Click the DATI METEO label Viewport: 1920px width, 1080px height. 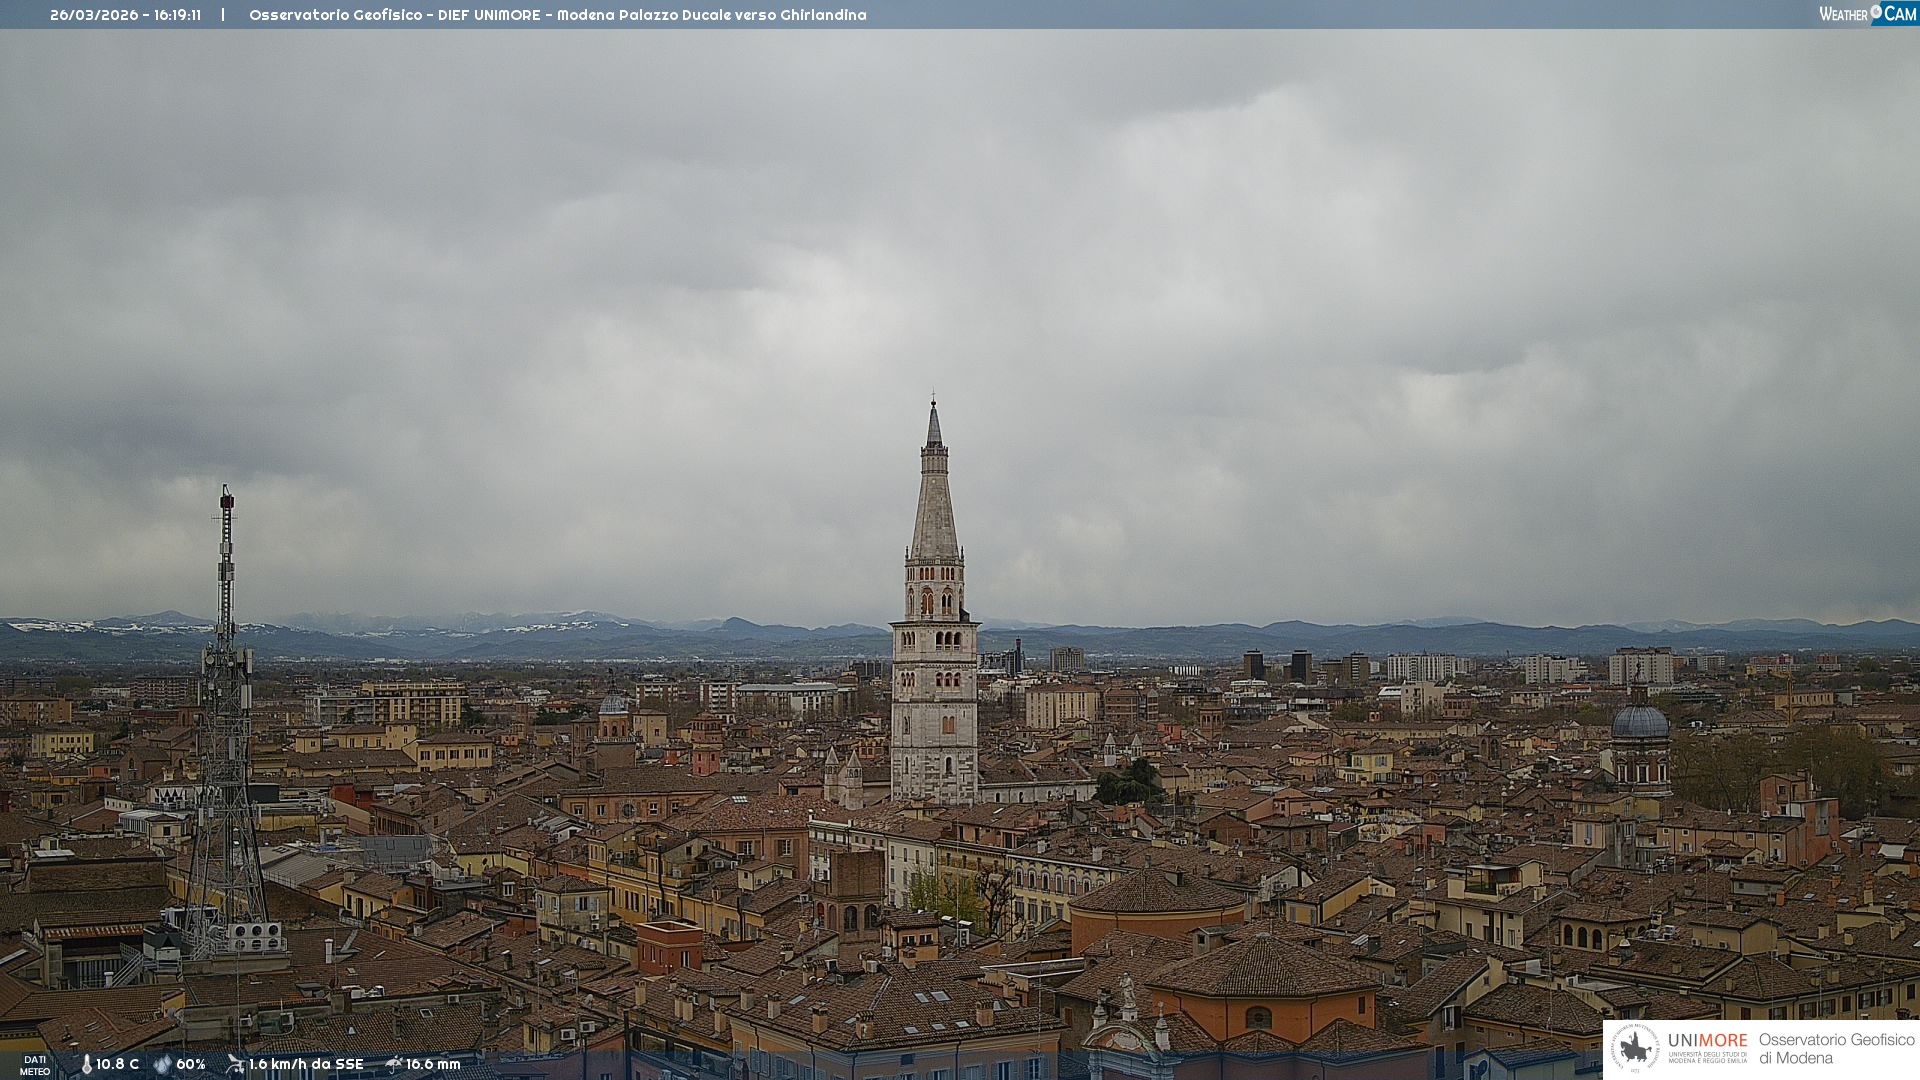(x=35, y=1065)
